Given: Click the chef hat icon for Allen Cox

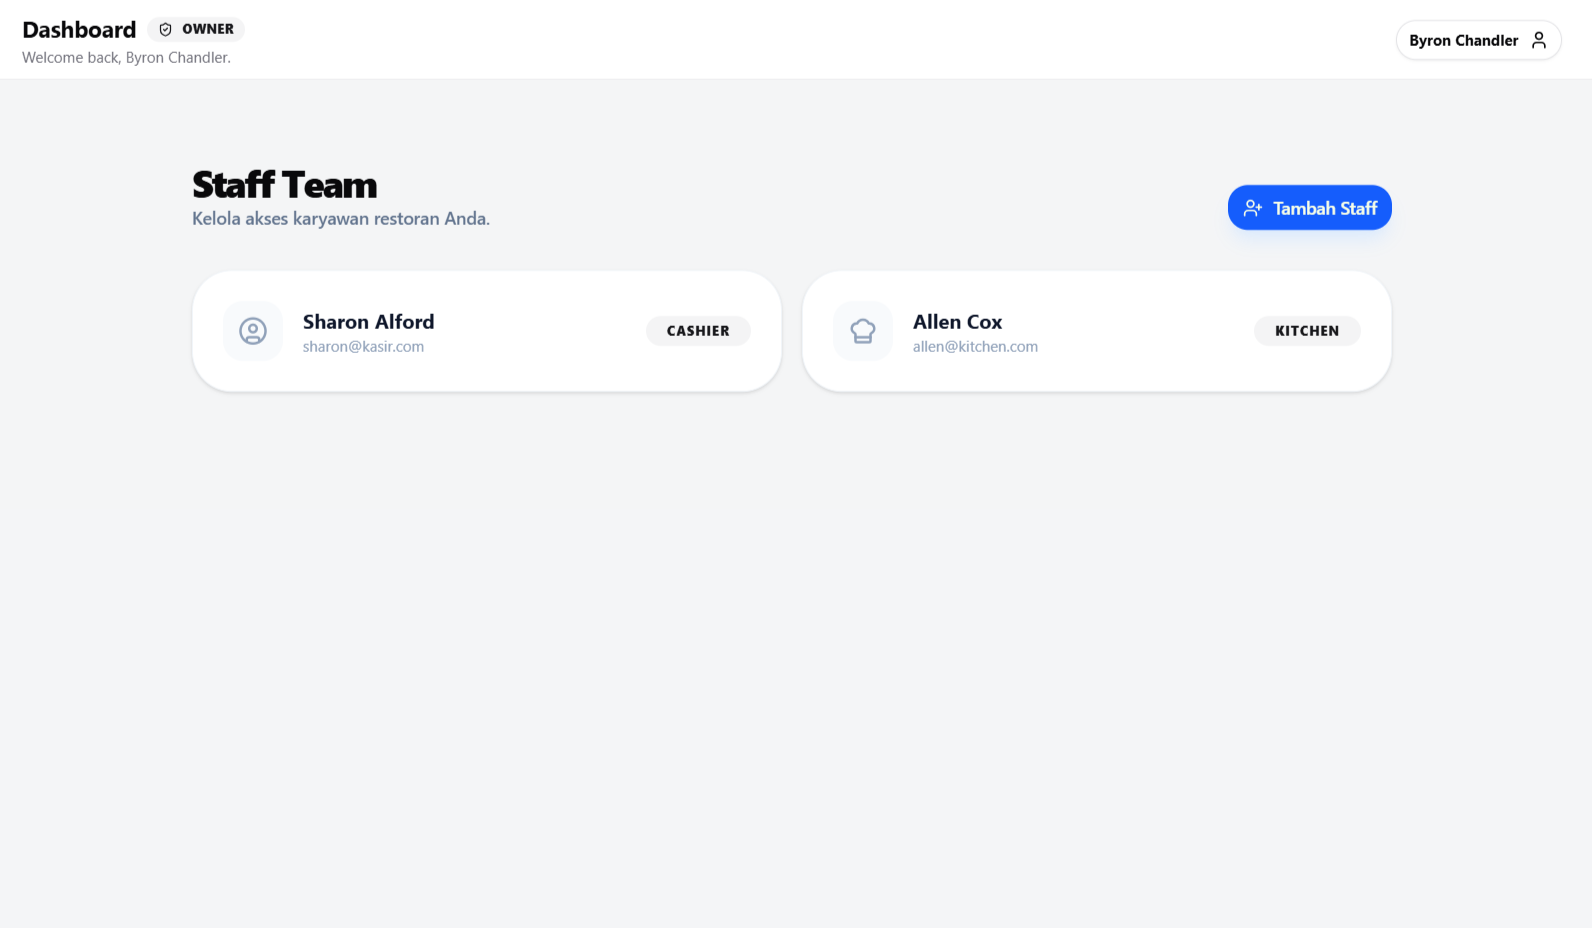Looking at the screenshot, I should 863,331.
